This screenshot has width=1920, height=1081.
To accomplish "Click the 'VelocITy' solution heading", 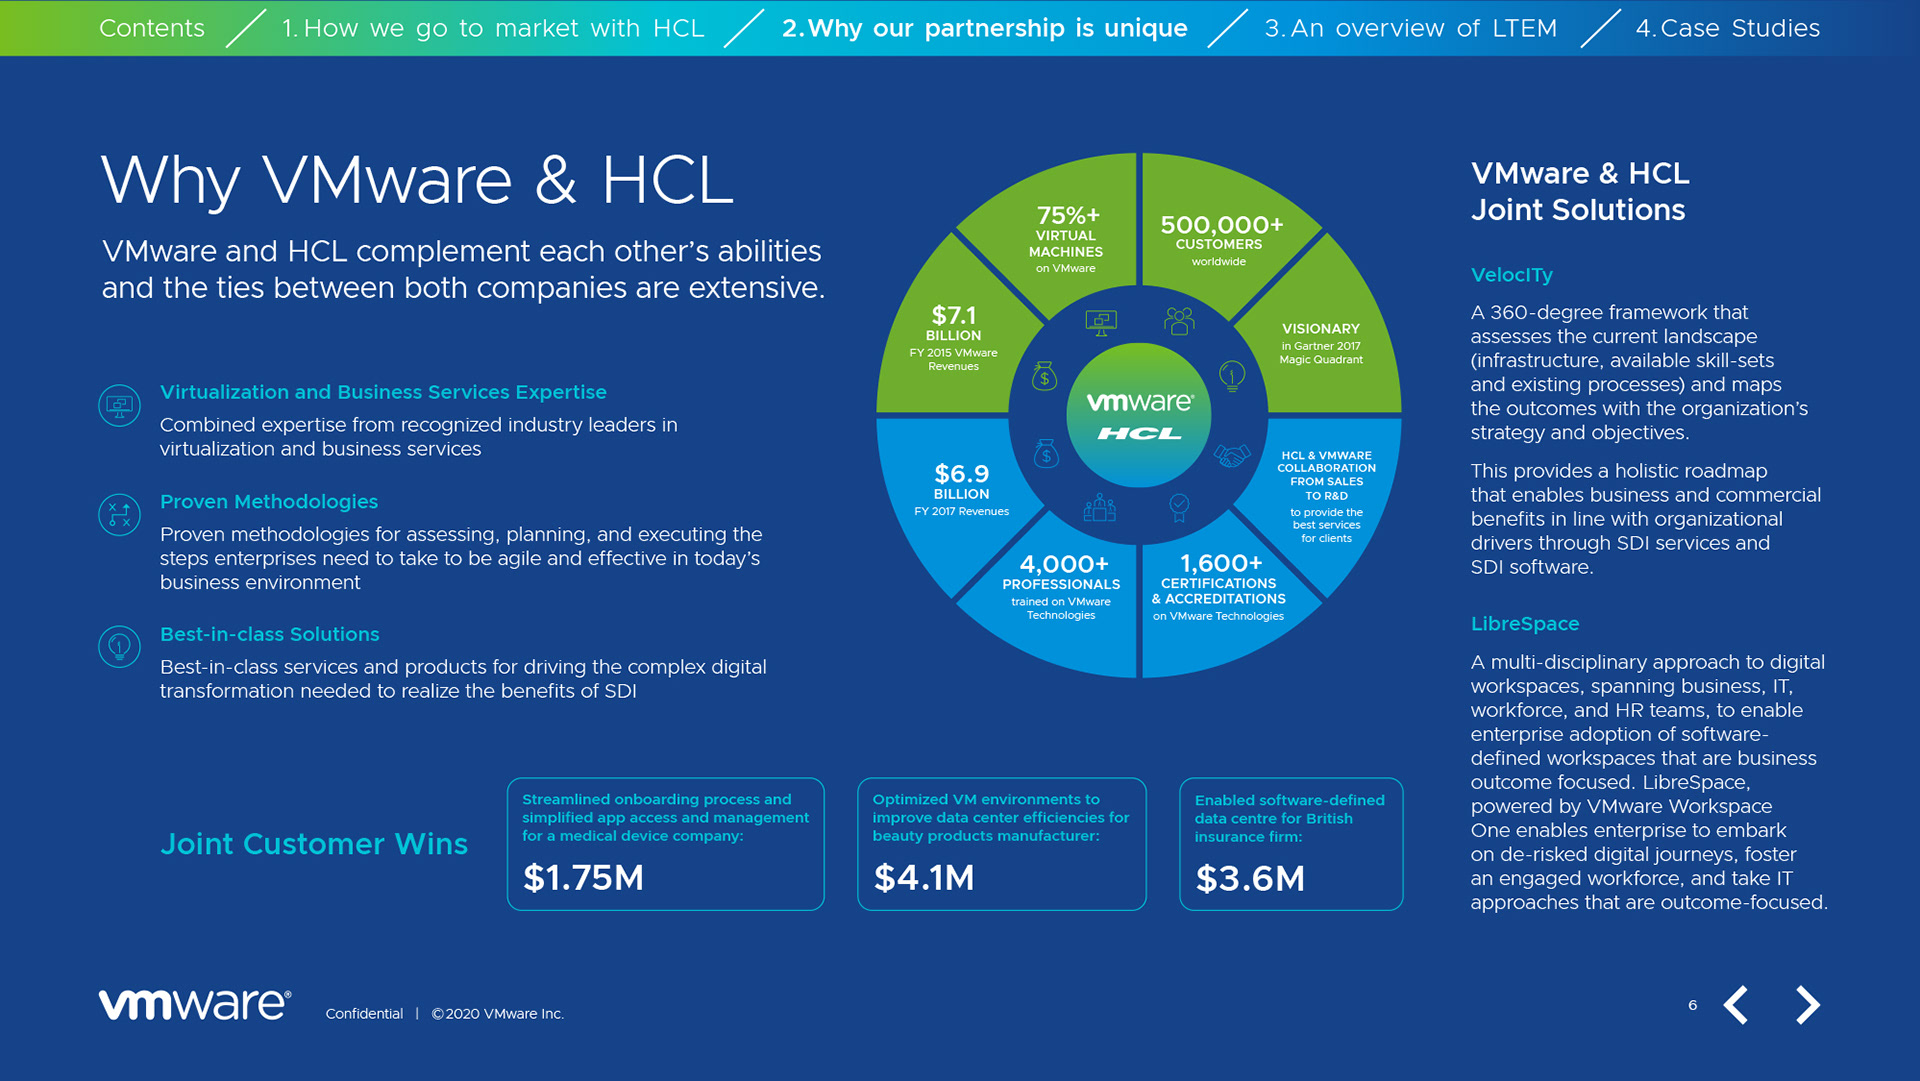I will 1511,275.
